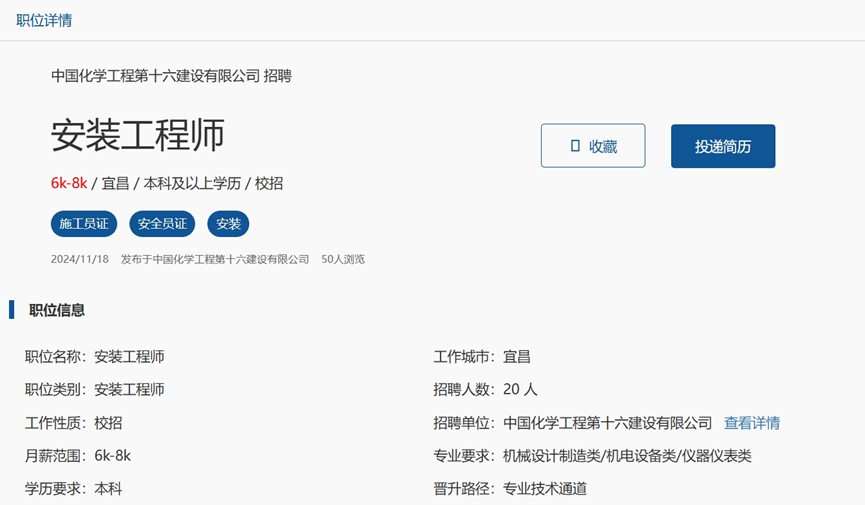Click the 招聘单位 company name value

(607, 423)
